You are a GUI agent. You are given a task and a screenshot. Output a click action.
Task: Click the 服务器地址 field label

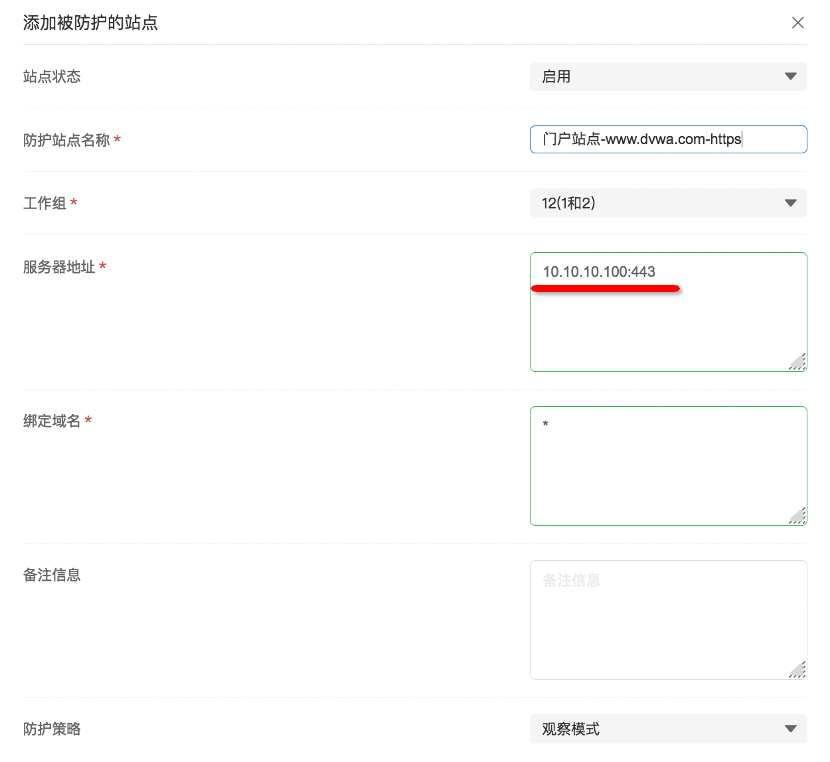tap(59, 267)
